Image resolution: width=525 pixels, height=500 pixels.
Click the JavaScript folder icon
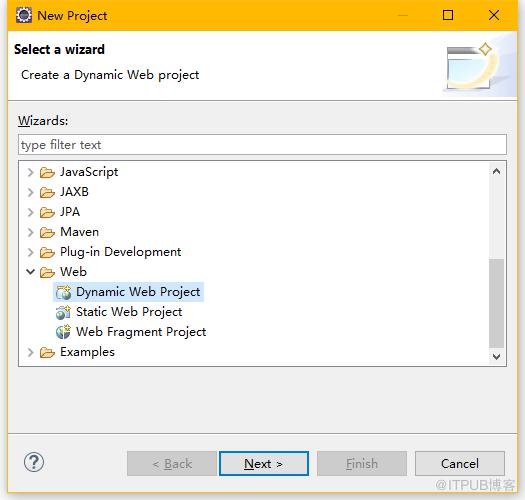pos(47,172)
